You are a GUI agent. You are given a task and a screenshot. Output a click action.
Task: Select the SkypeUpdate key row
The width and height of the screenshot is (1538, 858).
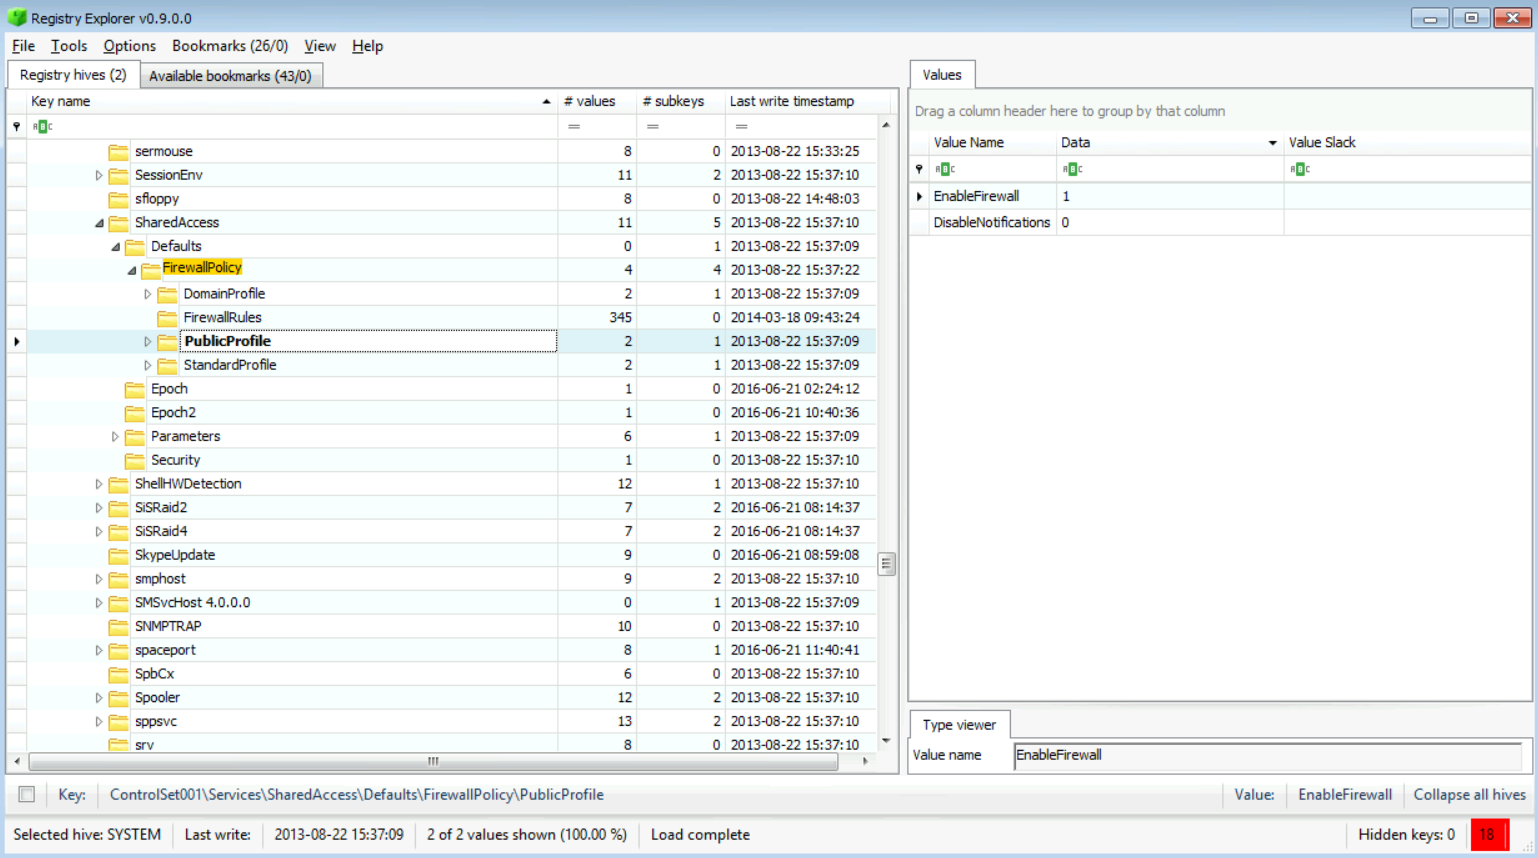pyautogui.click(x=440, y=555)
